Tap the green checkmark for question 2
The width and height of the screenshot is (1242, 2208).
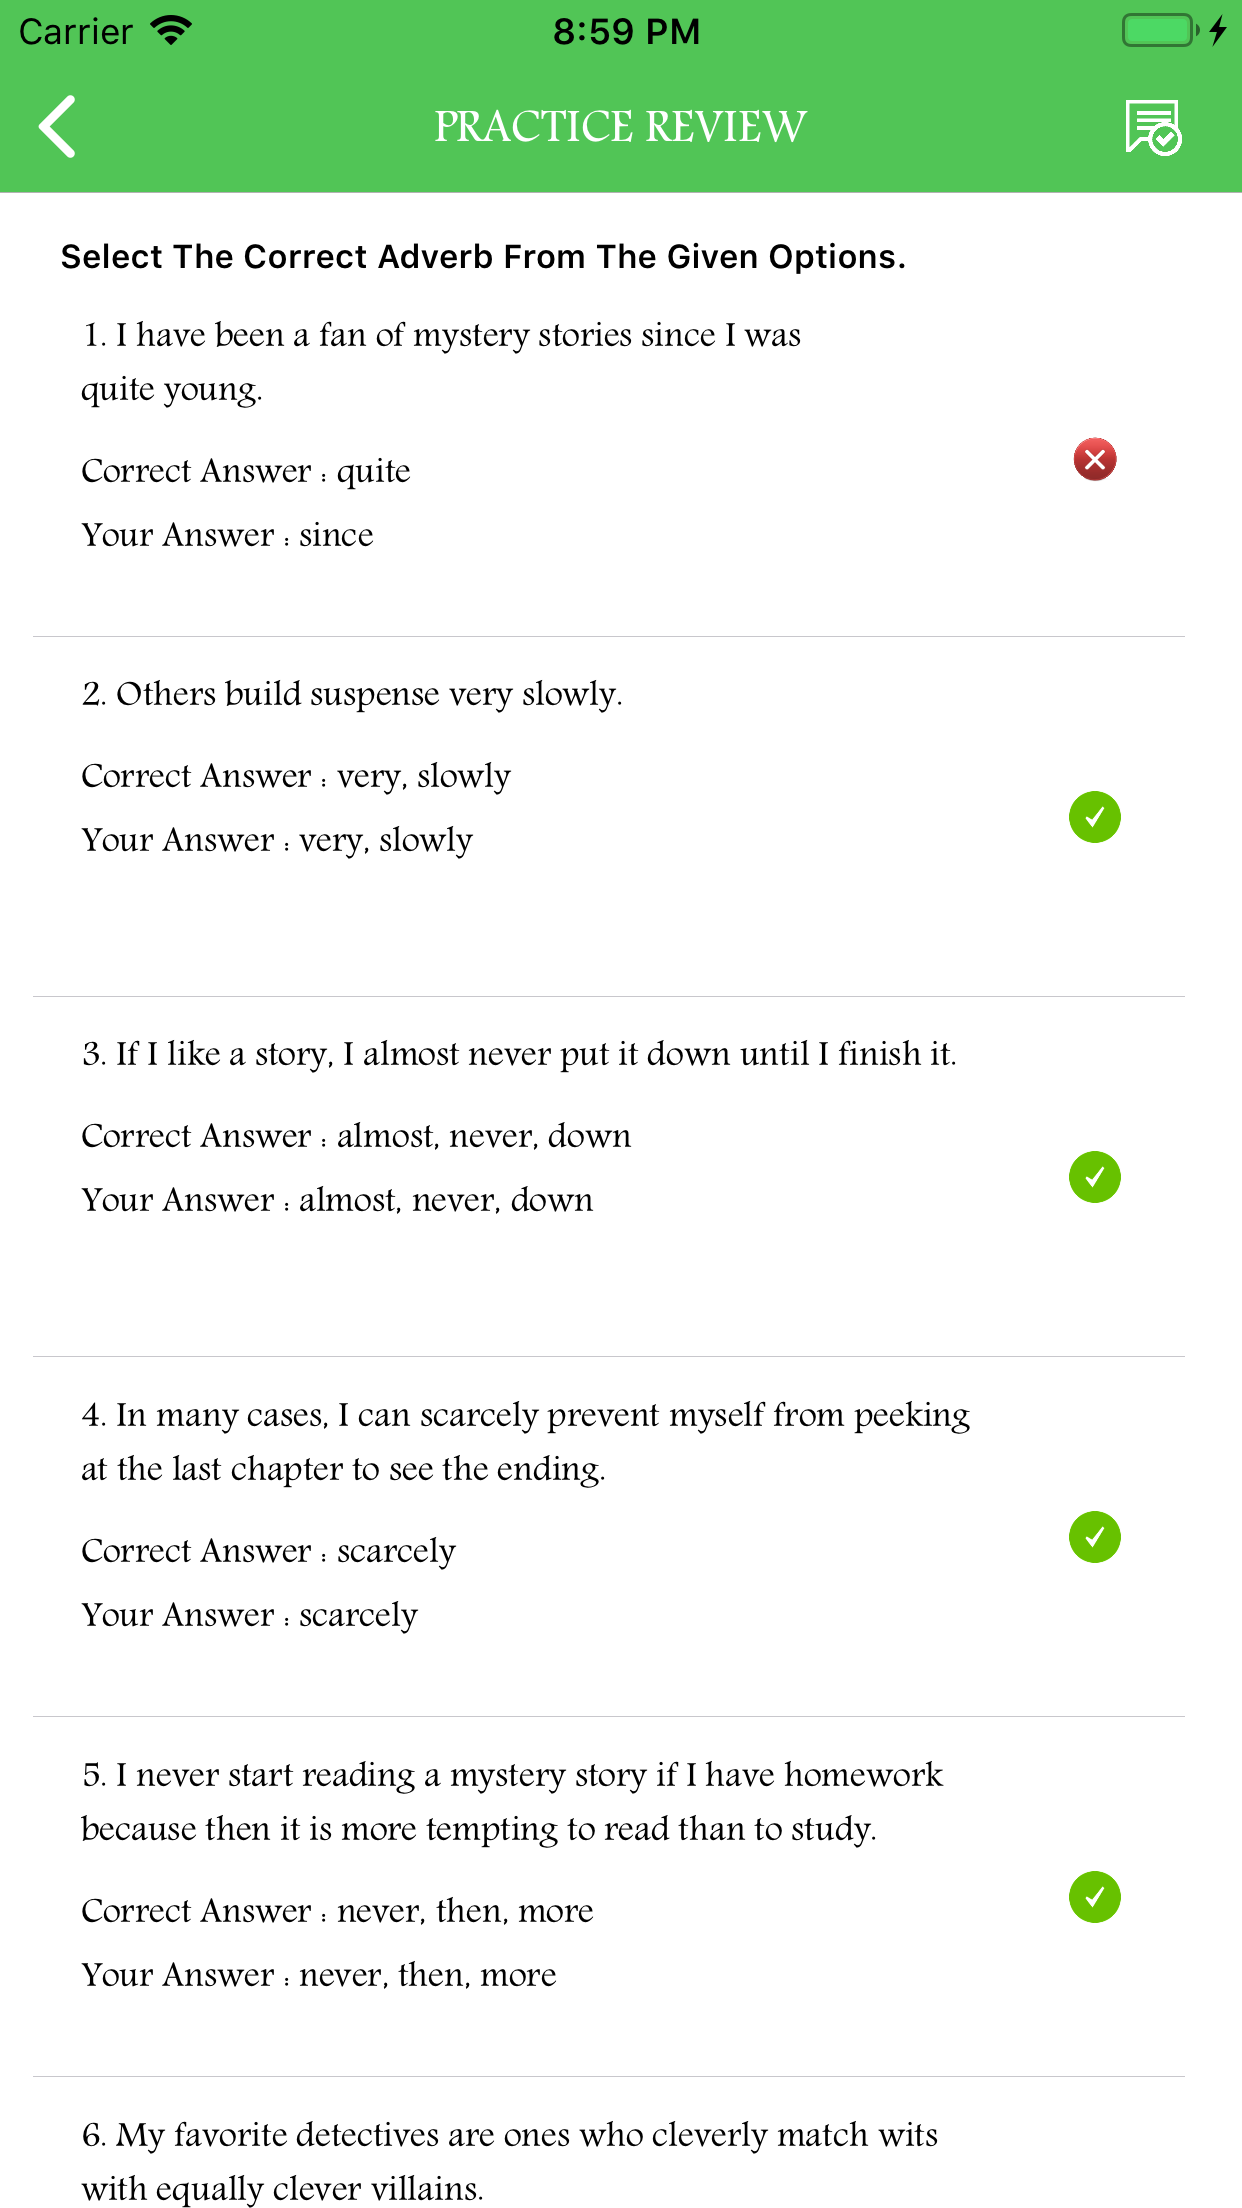pos(1095,817)
